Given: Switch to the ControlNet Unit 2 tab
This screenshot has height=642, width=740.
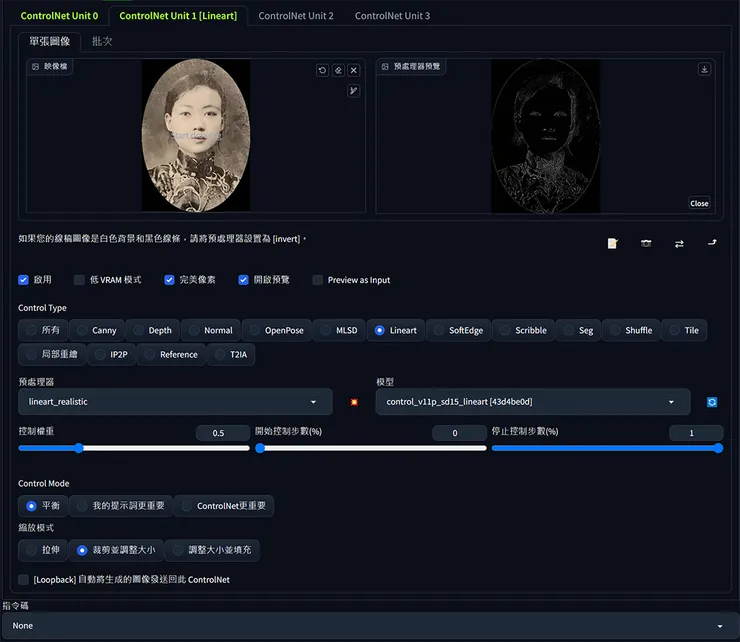Looking at the screenshot, I should tap(296, 16).
